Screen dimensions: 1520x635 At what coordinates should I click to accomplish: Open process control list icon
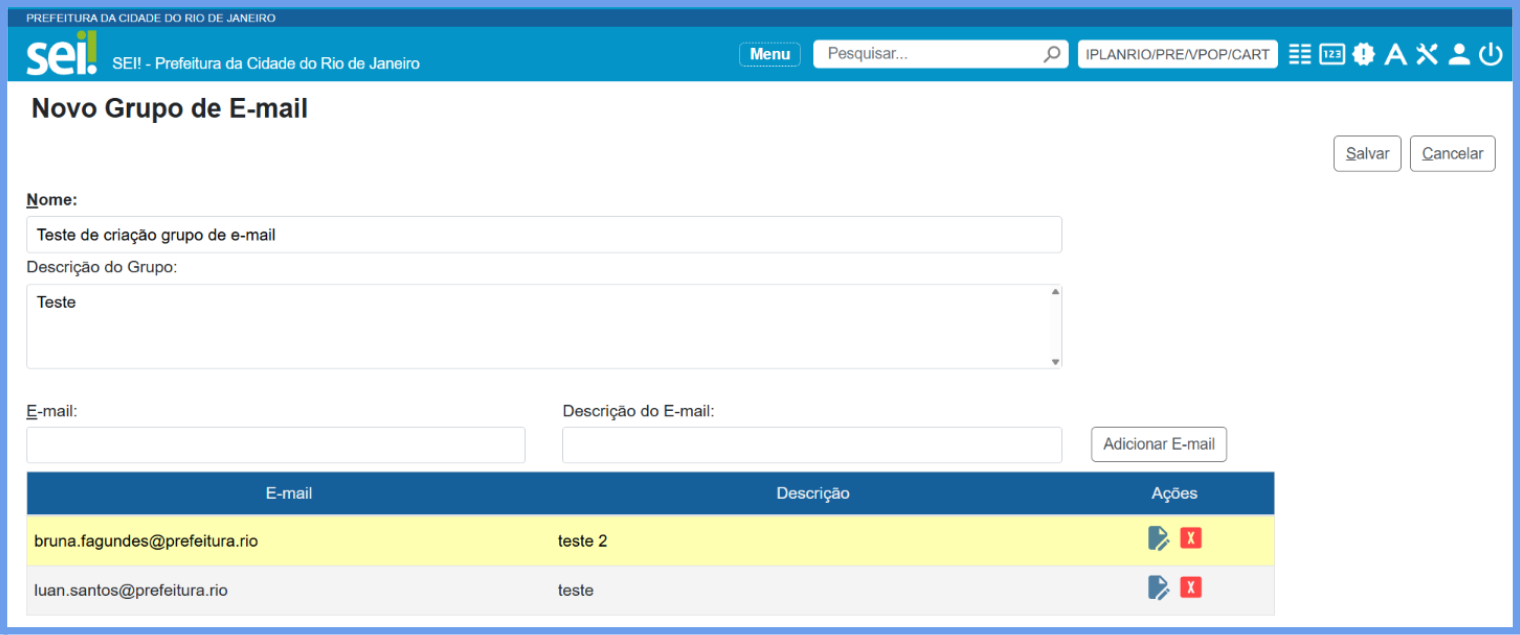coord(1299,54)
